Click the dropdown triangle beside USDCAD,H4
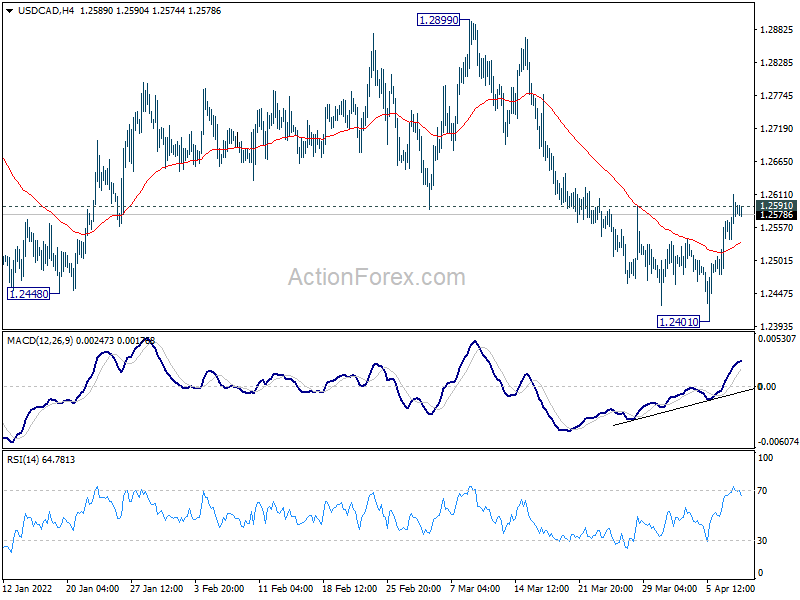 9,11
